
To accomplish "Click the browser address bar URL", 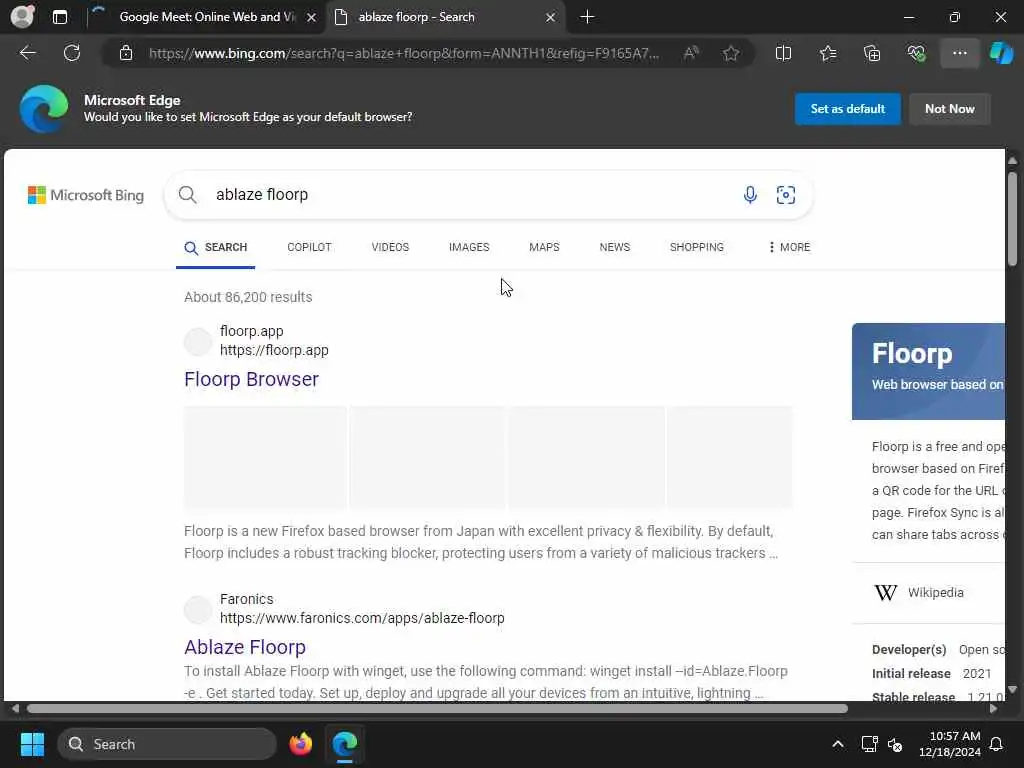I will click(x=404, y=53).
